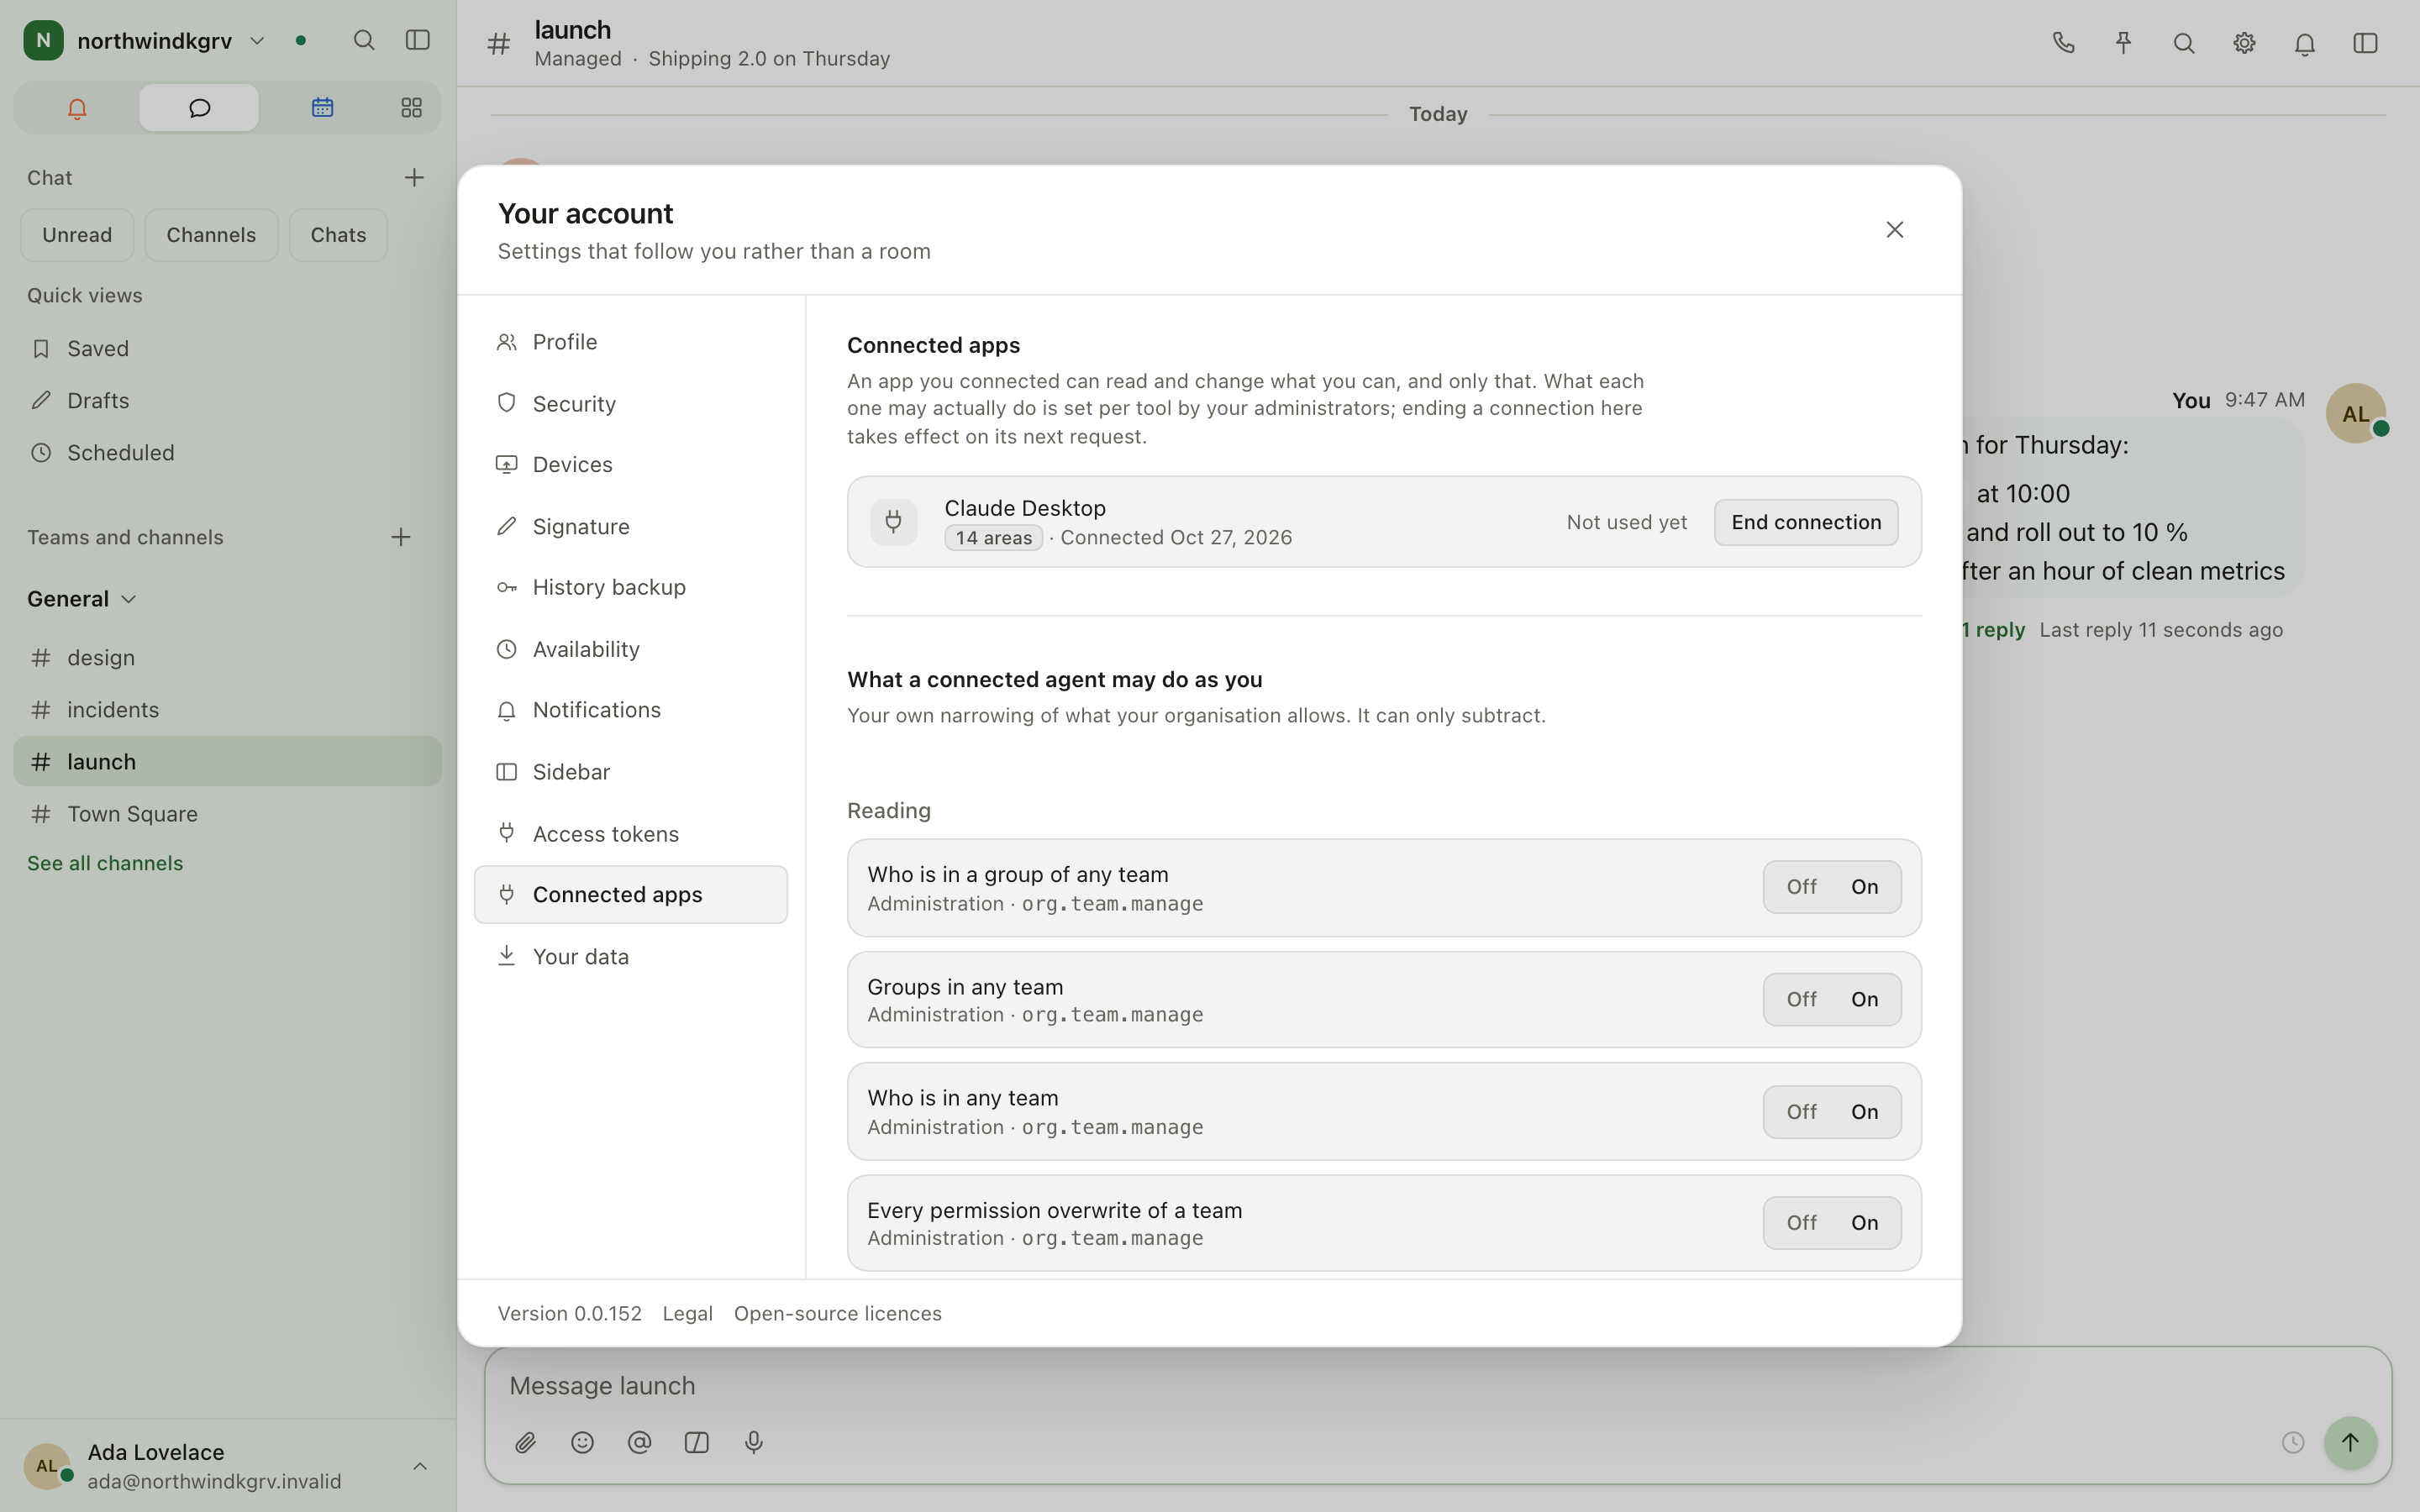Open Profile settings section
The width and height of the screenshot is (2420, 1512).
tap(631, 342)
